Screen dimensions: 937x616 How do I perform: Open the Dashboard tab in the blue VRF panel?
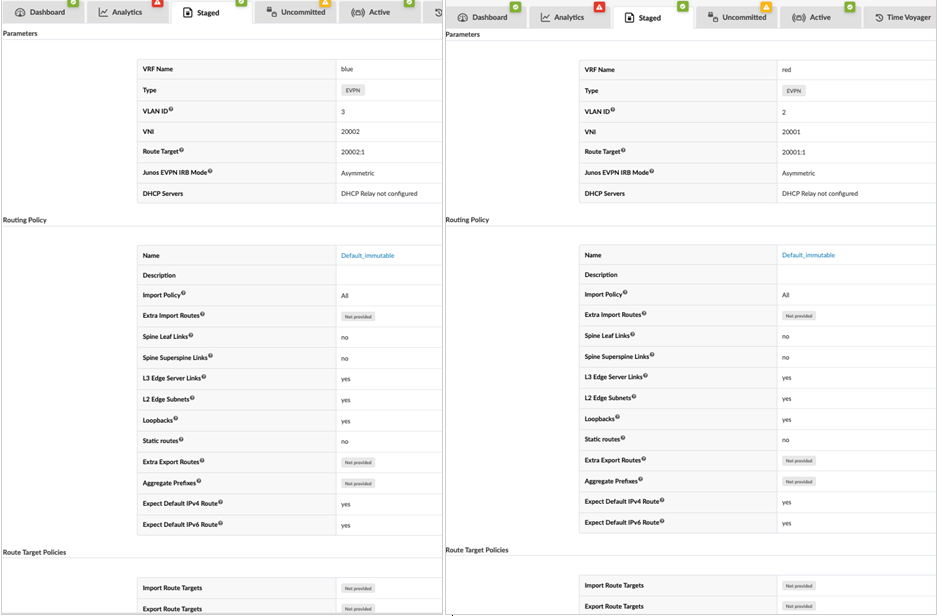pyautogui.click(x=41, y=12)
